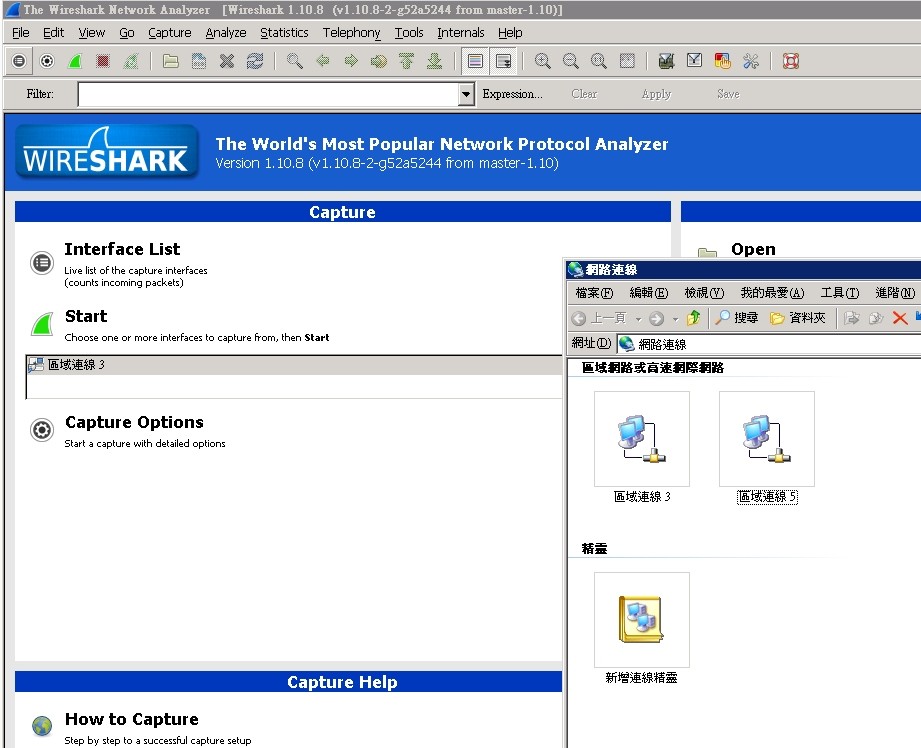Open the Edit display filter icon

pos(694,61)
